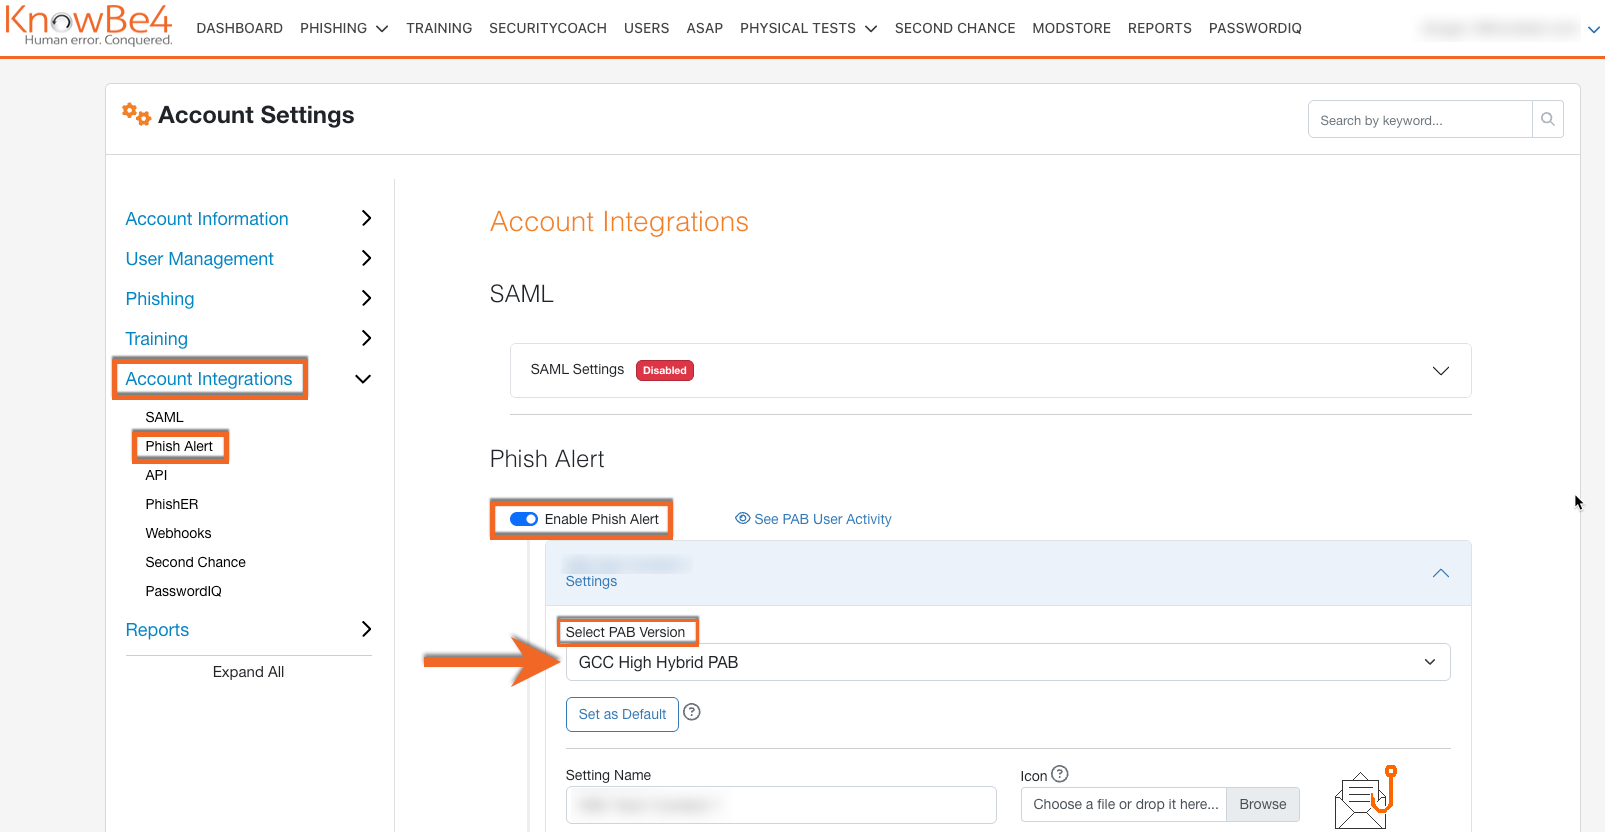Click the Search by keyword field
This screenshot has height=832, width=1605.
[1419, 120]
